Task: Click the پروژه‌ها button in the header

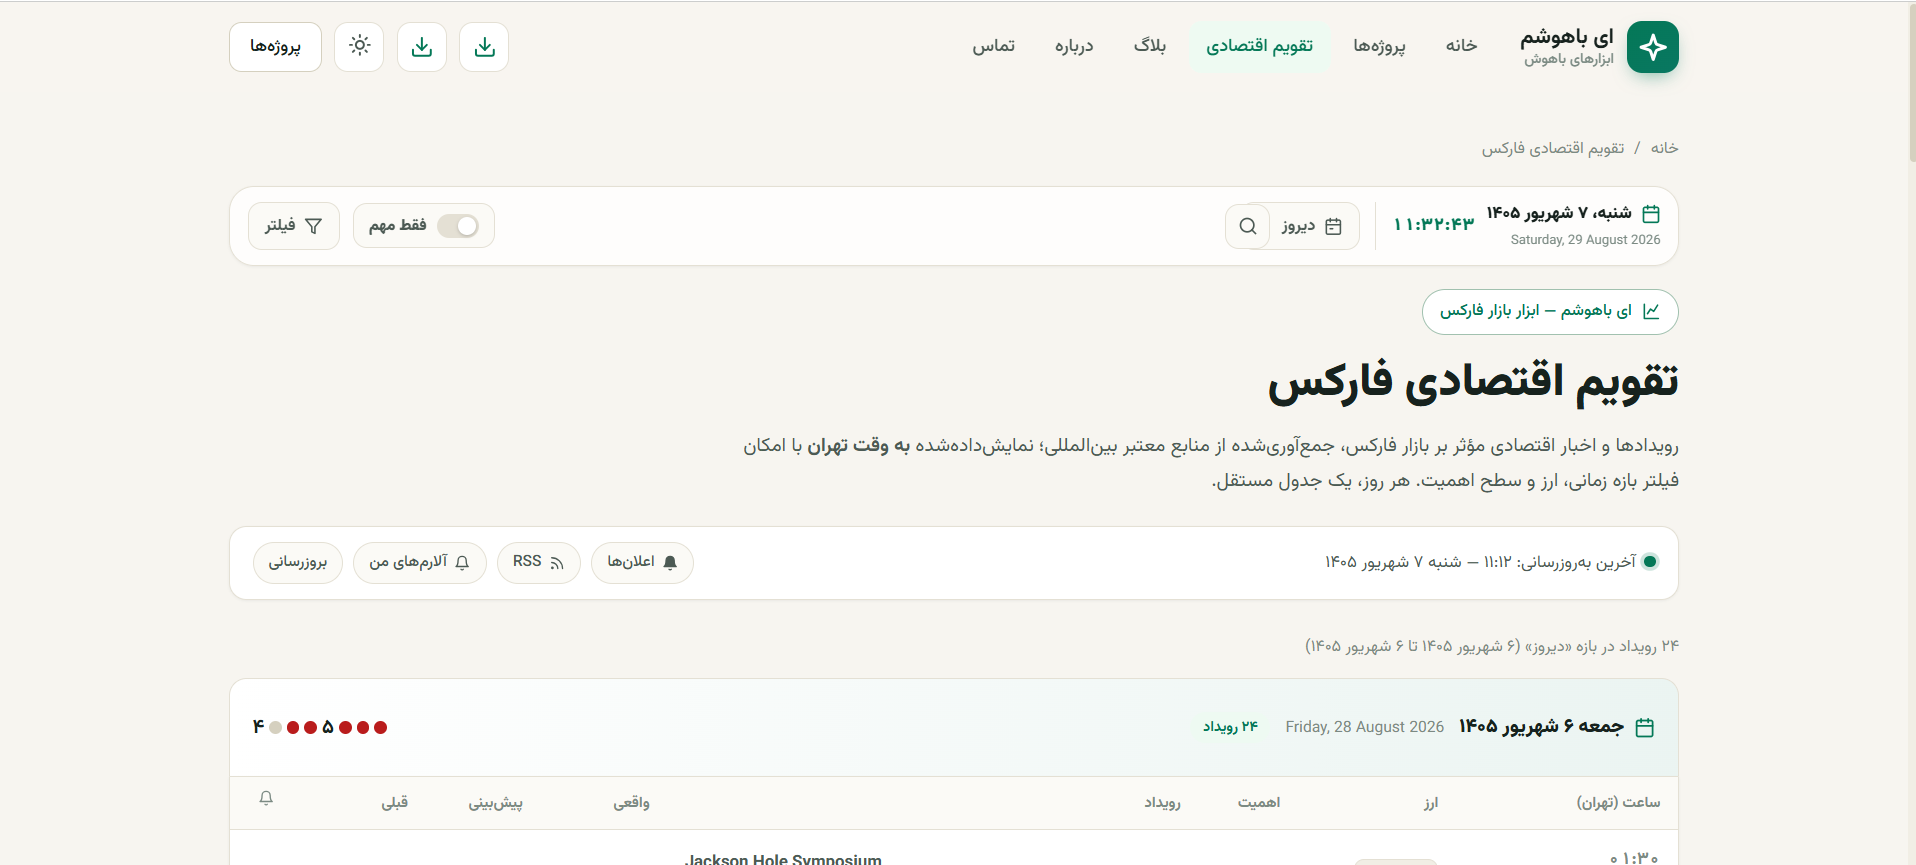Action: 275,46
